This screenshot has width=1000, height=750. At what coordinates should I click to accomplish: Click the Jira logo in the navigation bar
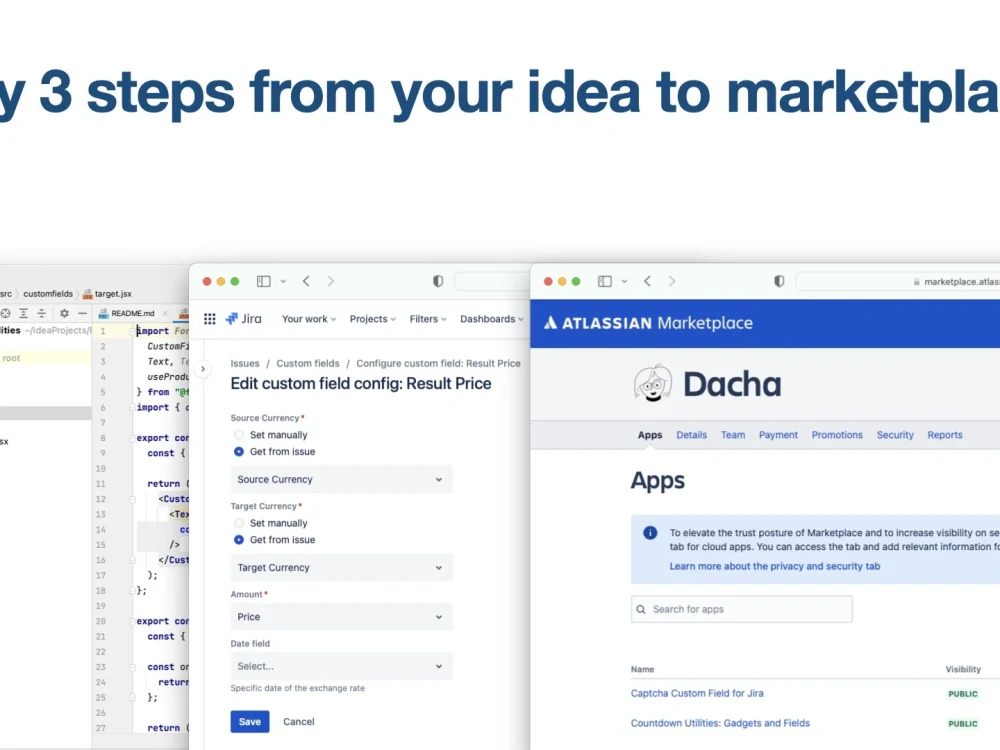click(x=243, y=318)
